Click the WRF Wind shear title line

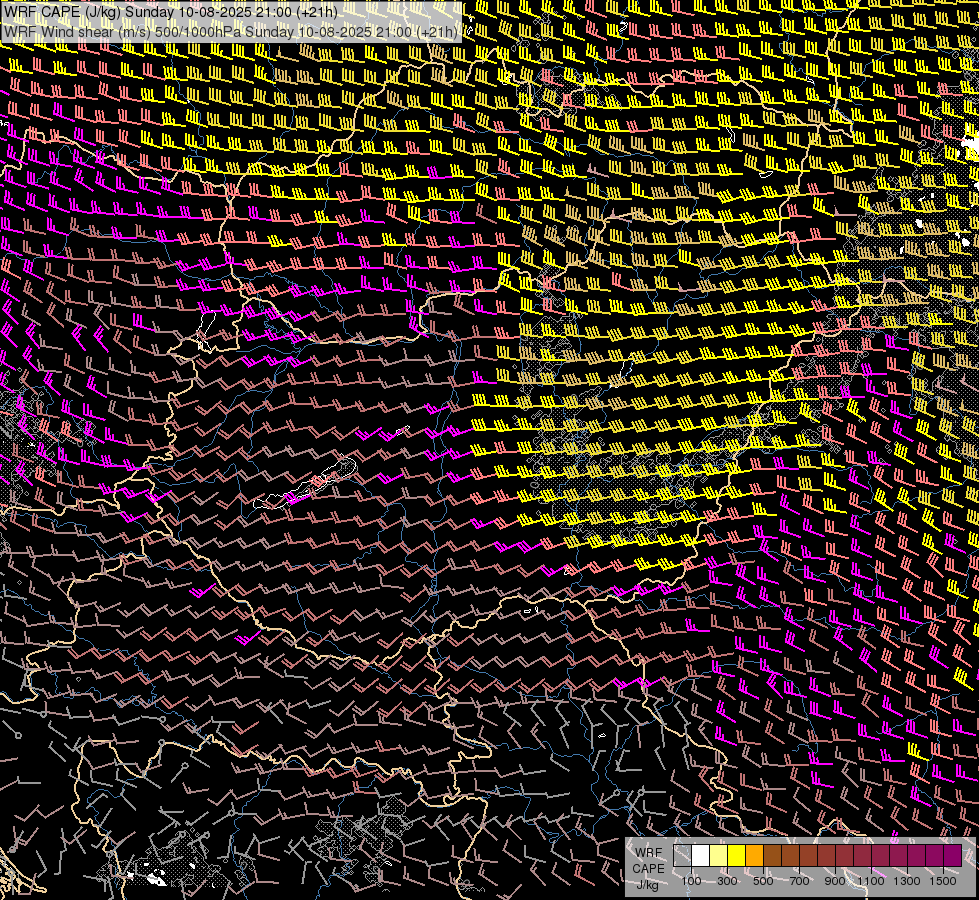coord(230,31)
